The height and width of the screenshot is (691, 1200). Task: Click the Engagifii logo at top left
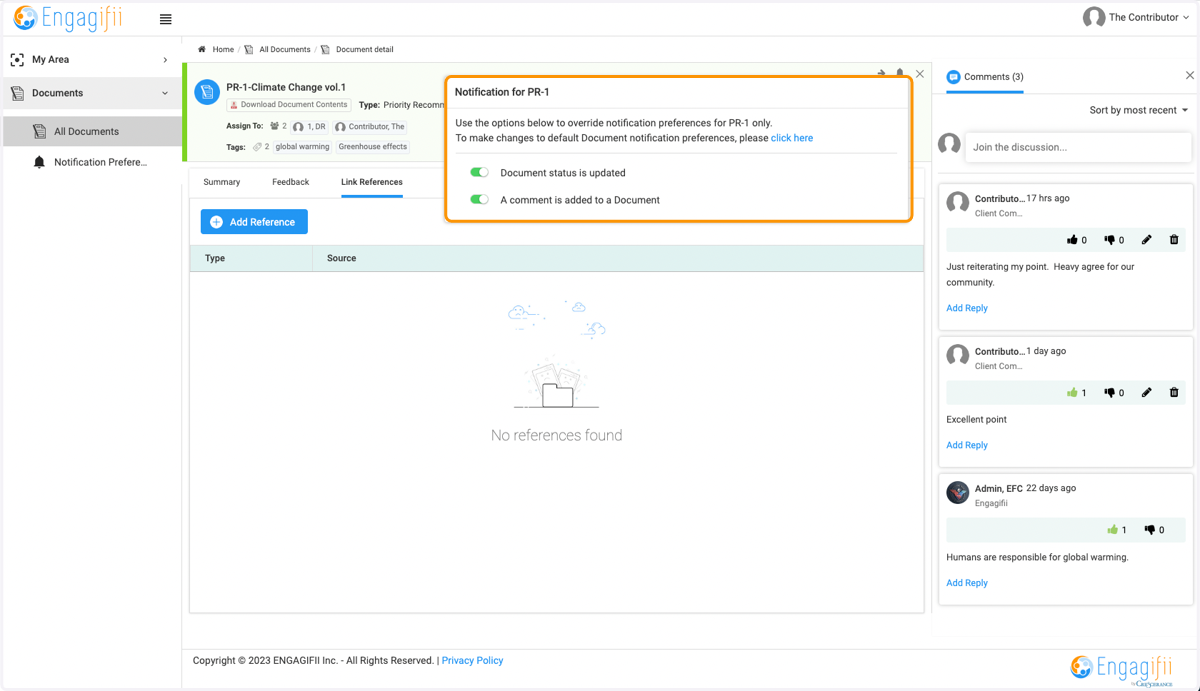point(66,18)
